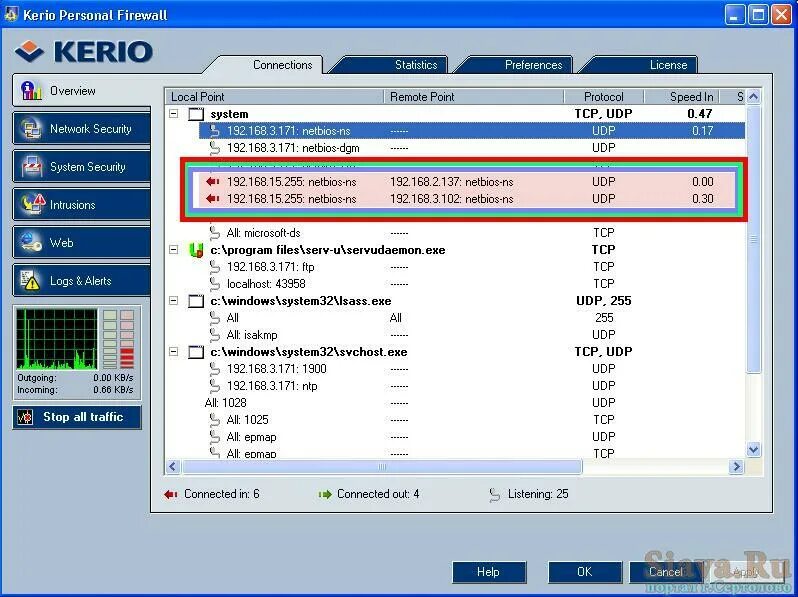Click inbound arrow icon for 192.168.2.137 connection

point(213,182)
